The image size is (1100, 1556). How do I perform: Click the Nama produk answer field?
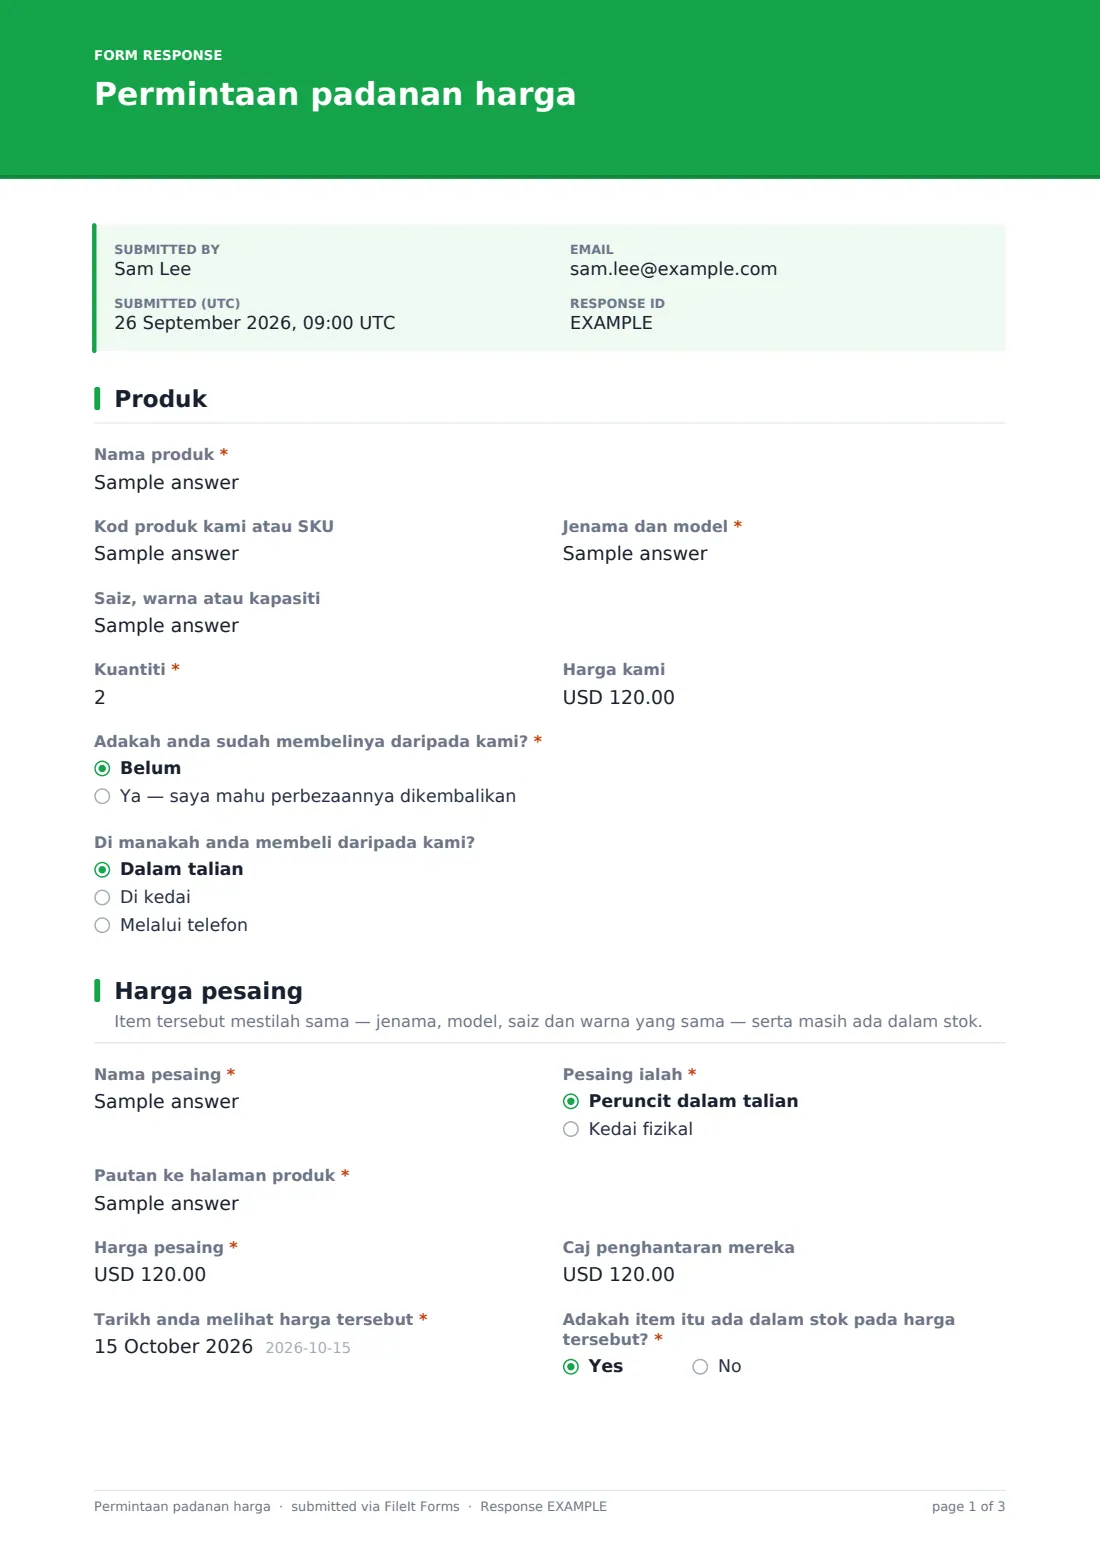click(166, 483)
